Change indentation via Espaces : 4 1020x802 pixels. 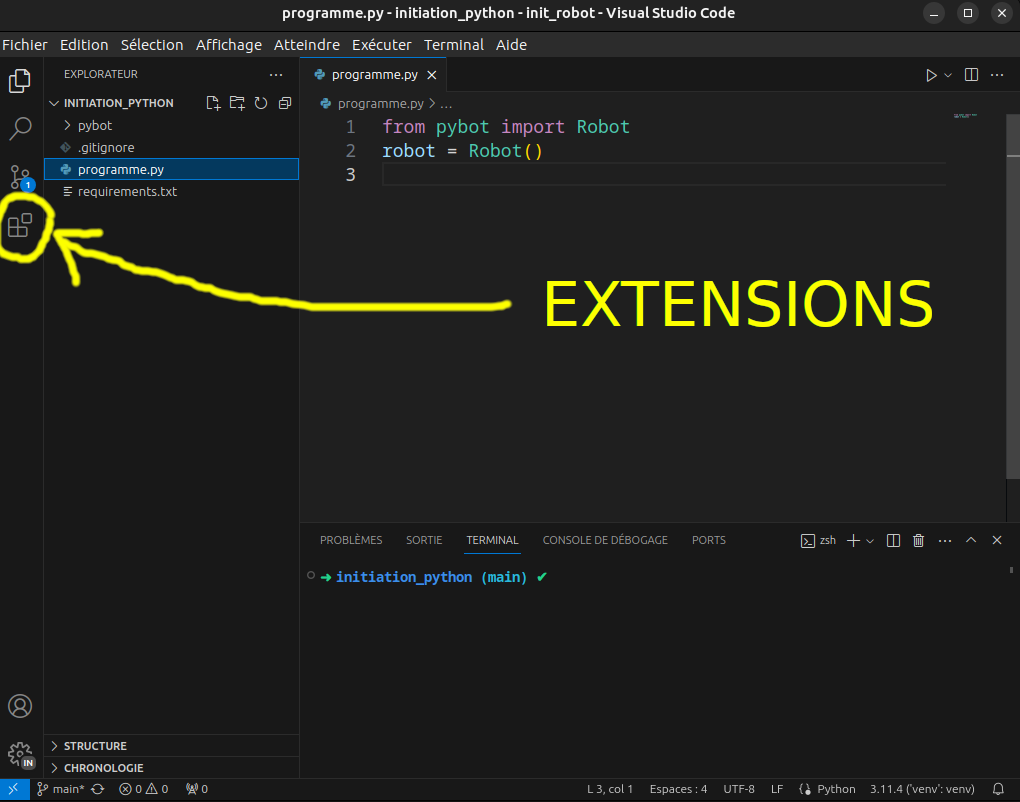coord(678,789)
